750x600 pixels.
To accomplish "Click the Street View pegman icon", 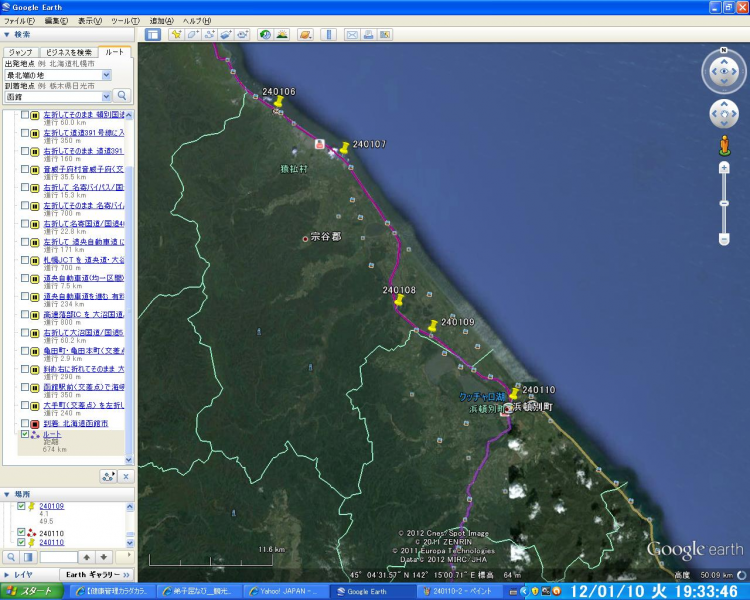I will click(724, 145).
